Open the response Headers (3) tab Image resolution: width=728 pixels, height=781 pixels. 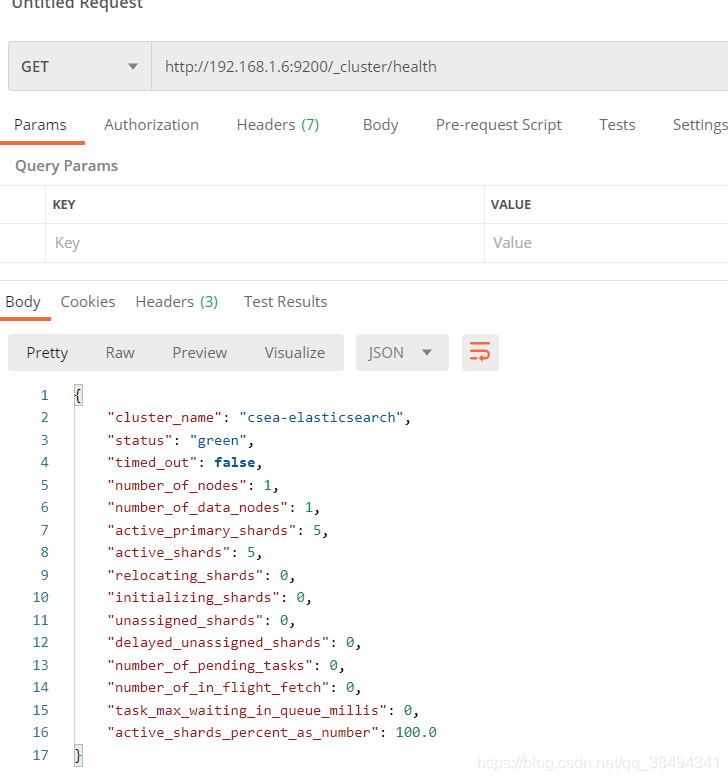tap(176, 302)
